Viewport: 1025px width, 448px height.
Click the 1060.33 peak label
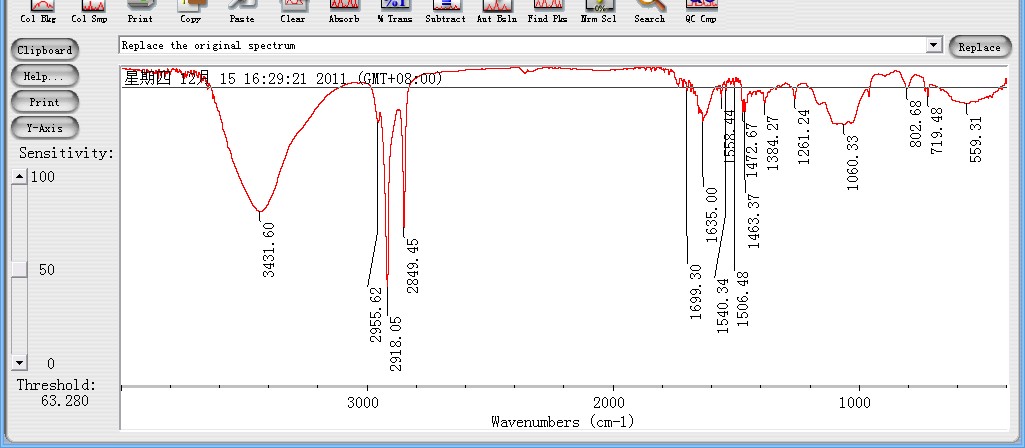point(852,163)
